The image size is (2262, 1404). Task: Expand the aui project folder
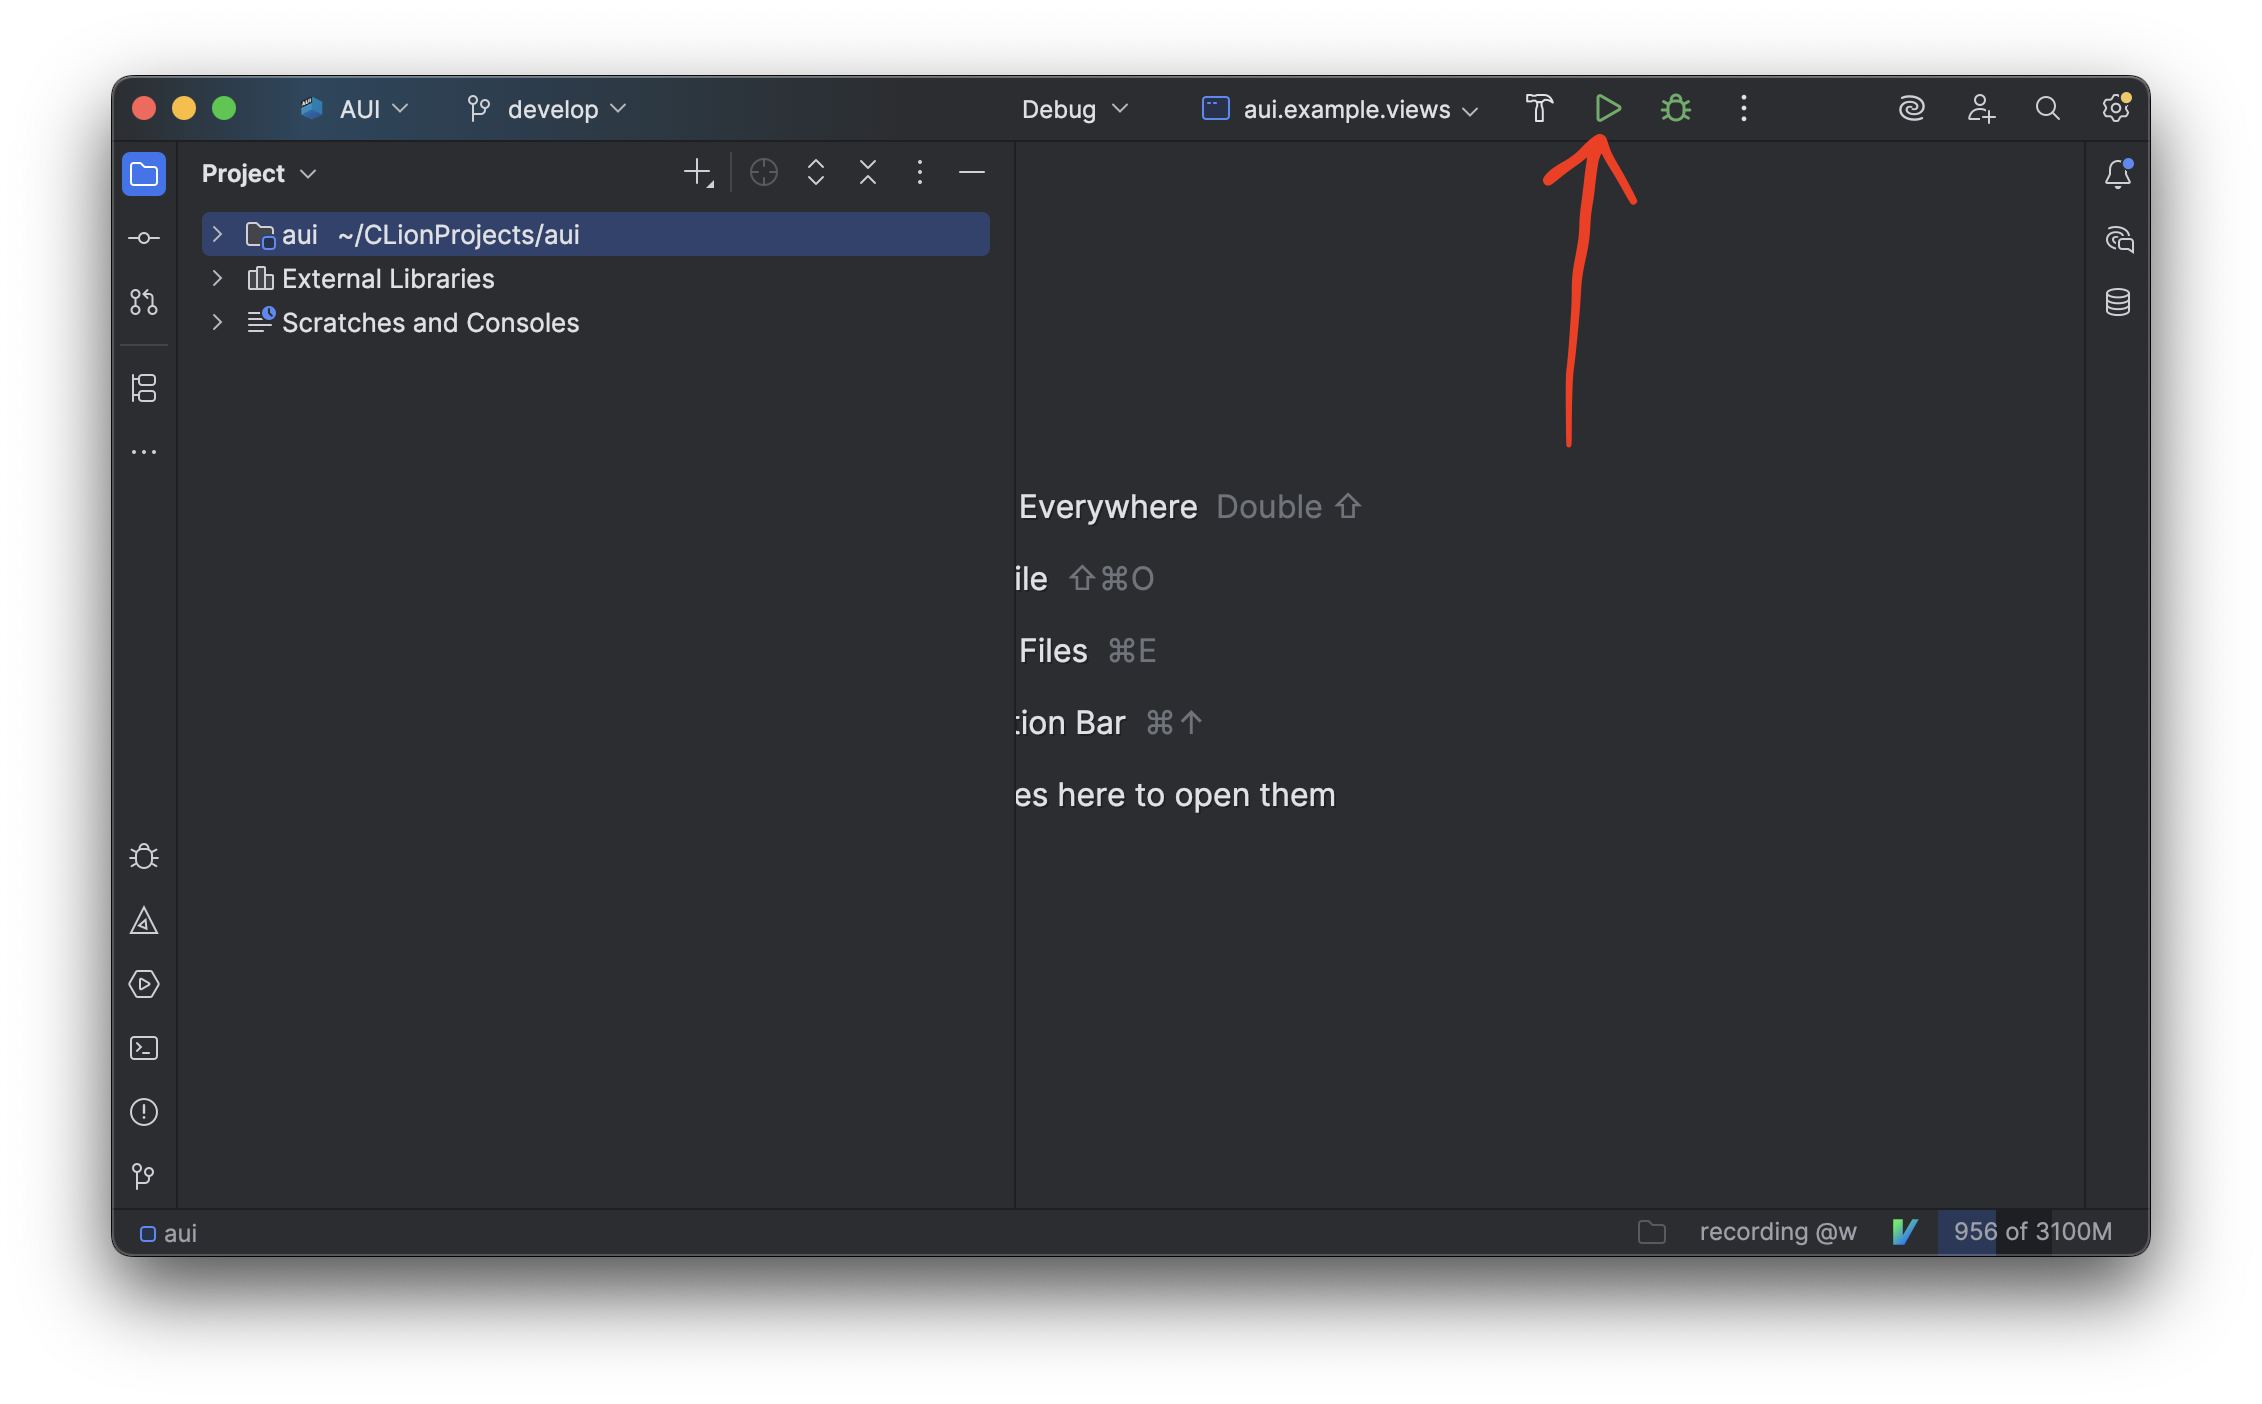coord(217,234)
